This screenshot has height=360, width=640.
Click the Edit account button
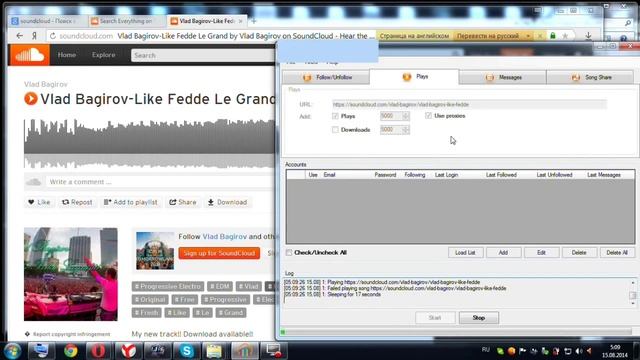point(541,253)
